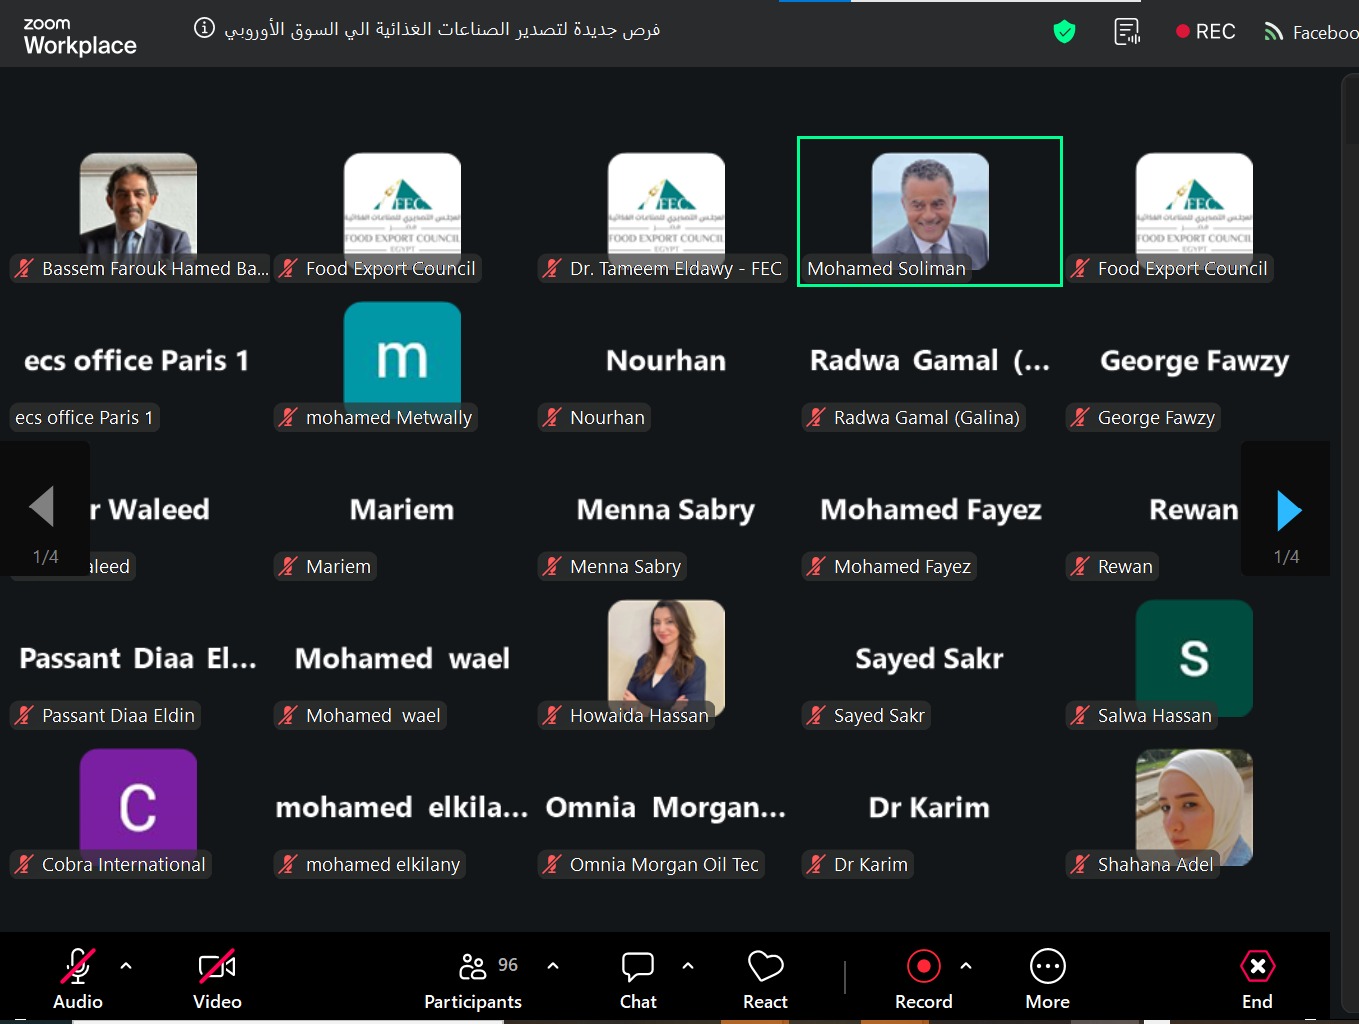The image size is (1359, 1024).
Task: Select the Menna Sabry participant tile
Action: point(666,509)
